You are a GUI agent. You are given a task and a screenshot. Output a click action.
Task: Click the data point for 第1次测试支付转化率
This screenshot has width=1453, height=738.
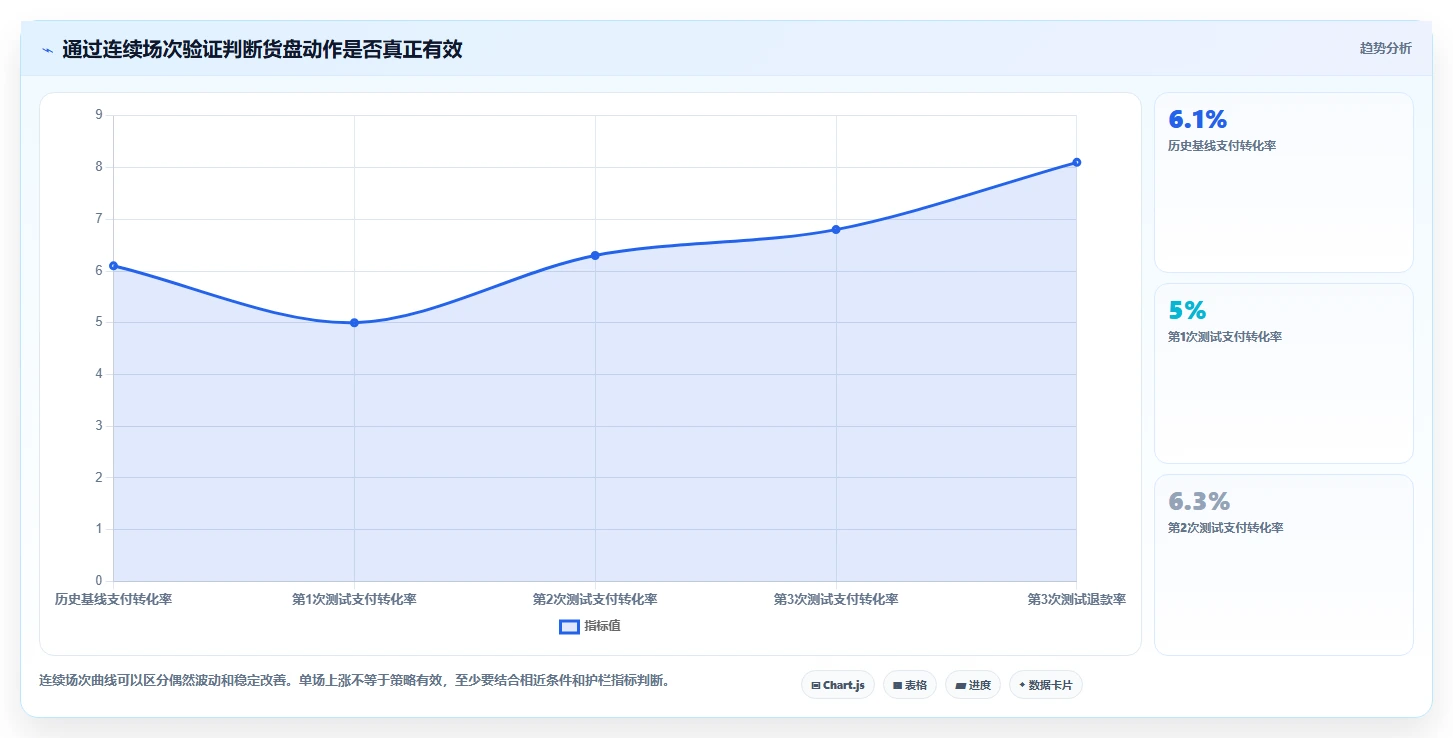pos(354,322)
